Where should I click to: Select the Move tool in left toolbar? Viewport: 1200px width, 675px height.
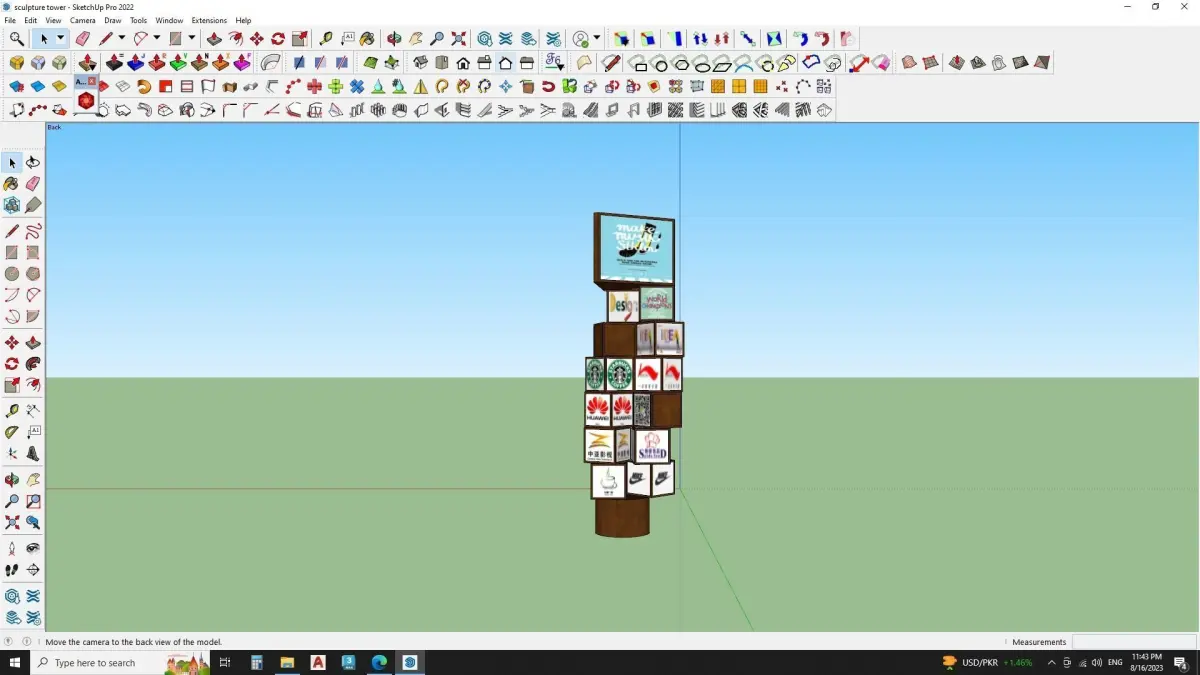coord(12,343)
